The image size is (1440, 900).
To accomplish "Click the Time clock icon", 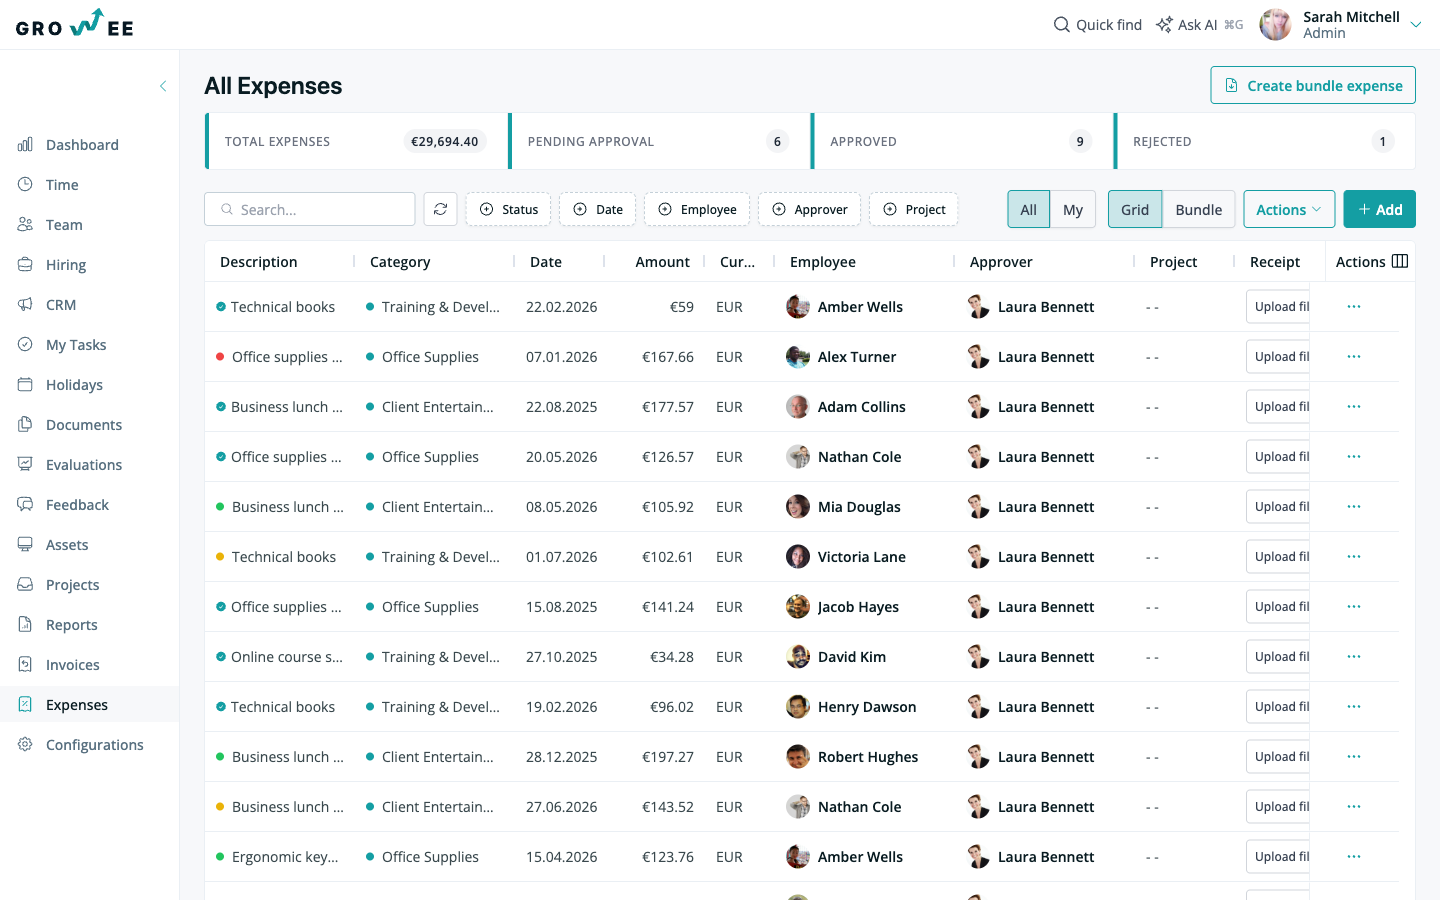I will 25,185.
